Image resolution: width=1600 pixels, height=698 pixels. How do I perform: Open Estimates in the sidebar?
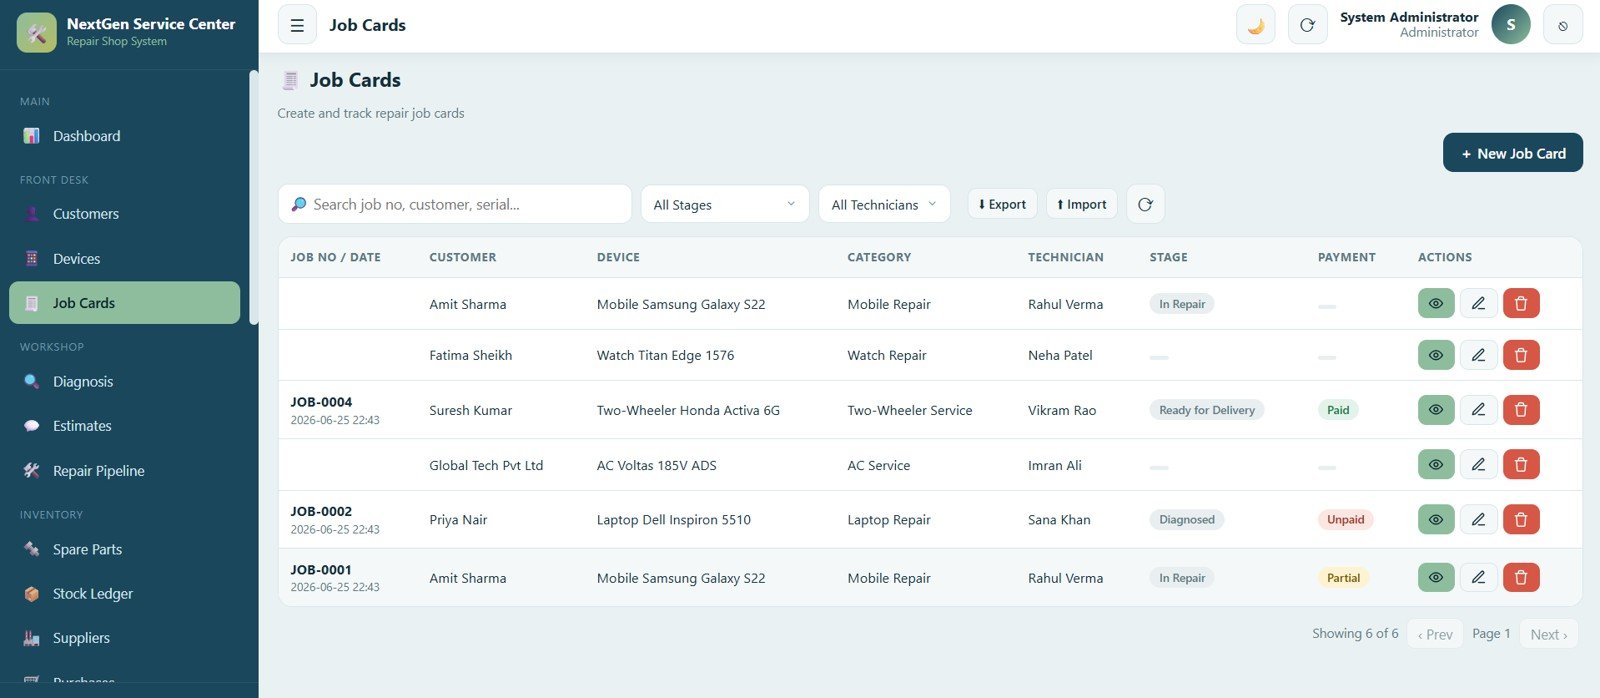tap(124, 426)
